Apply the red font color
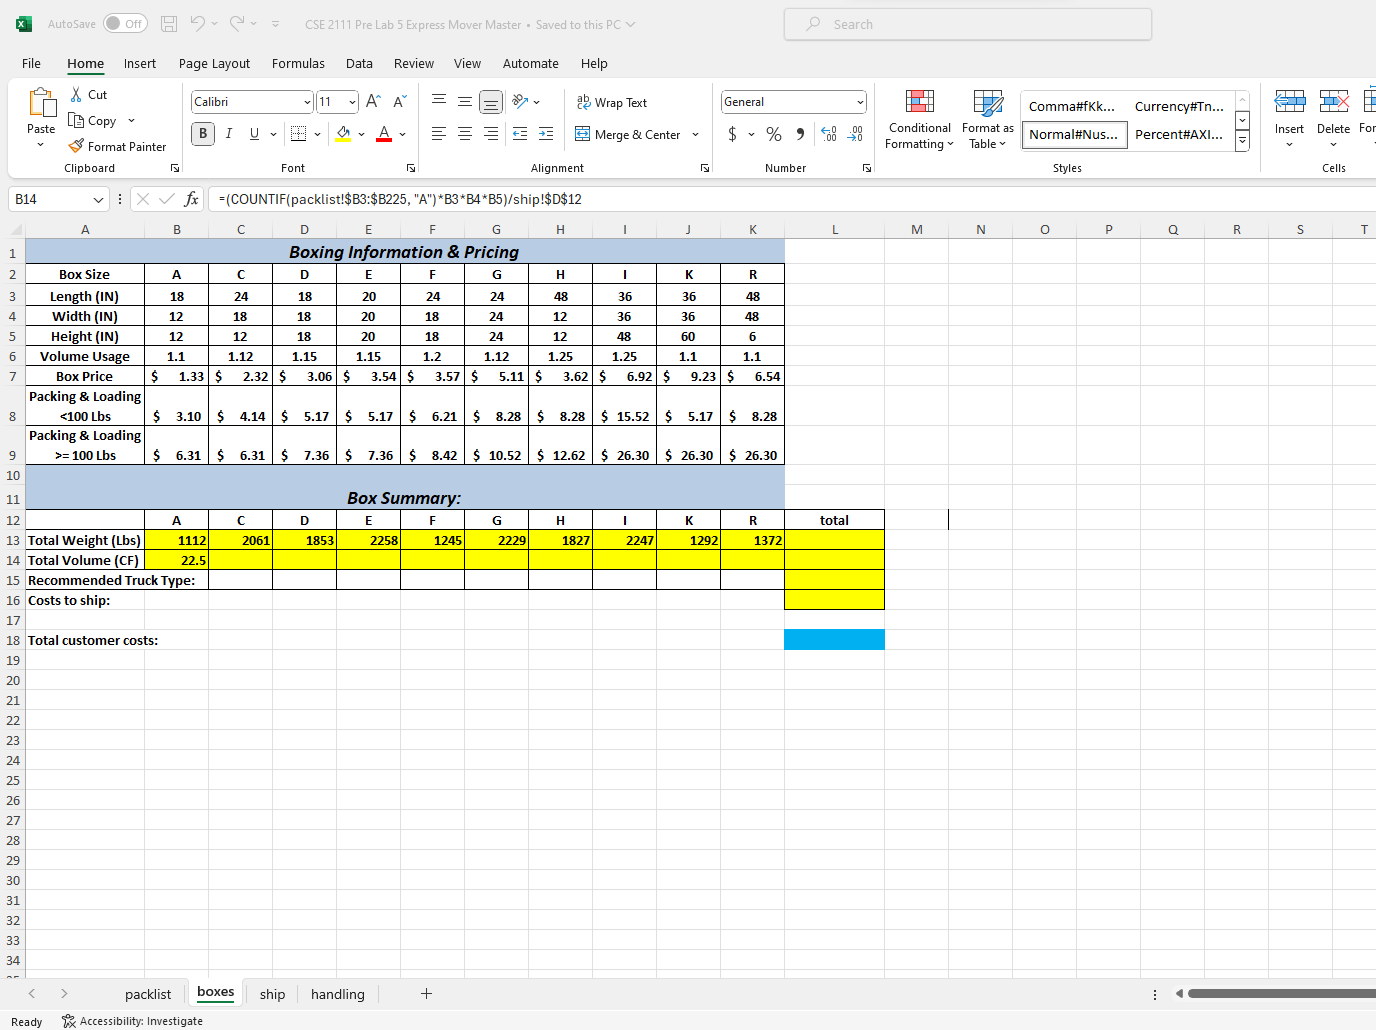Screen dimensions: 1376x1030 [x=384, y=134]
